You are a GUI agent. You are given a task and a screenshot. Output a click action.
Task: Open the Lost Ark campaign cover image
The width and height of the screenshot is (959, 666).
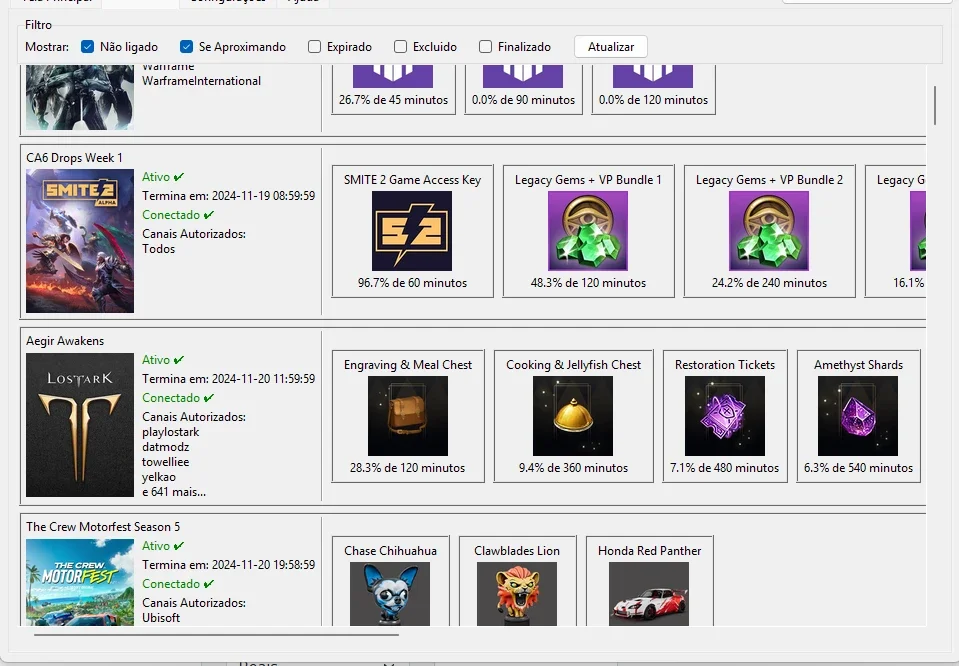pyautogui.click(x=80, y=424)
